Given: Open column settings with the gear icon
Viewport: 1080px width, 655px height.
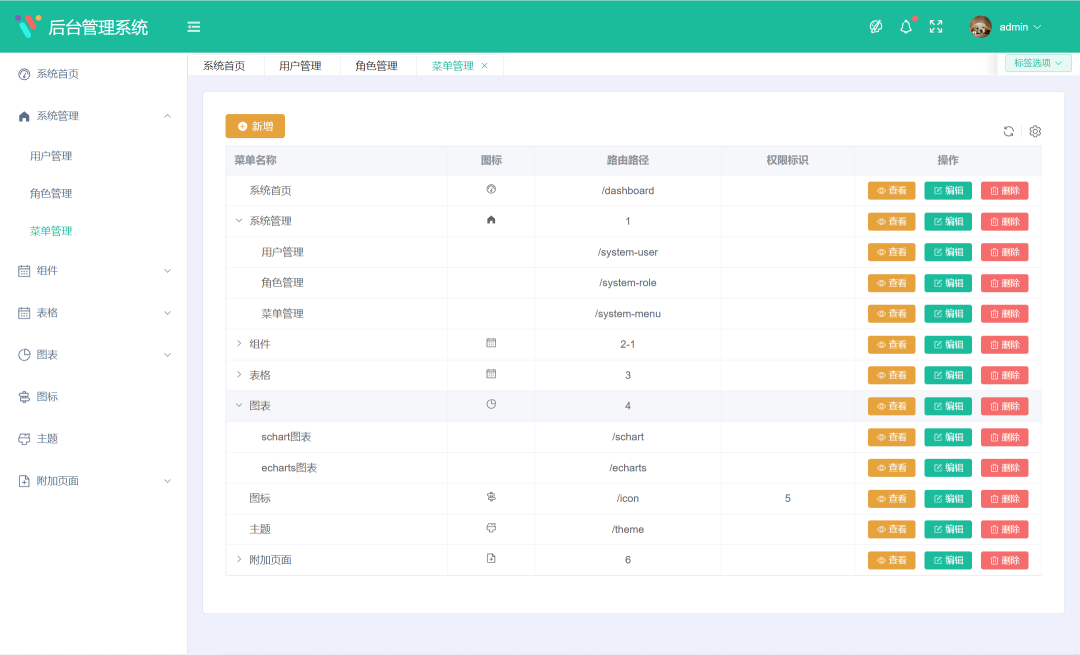Looking at the screenshot, I should pos(1034,131).
